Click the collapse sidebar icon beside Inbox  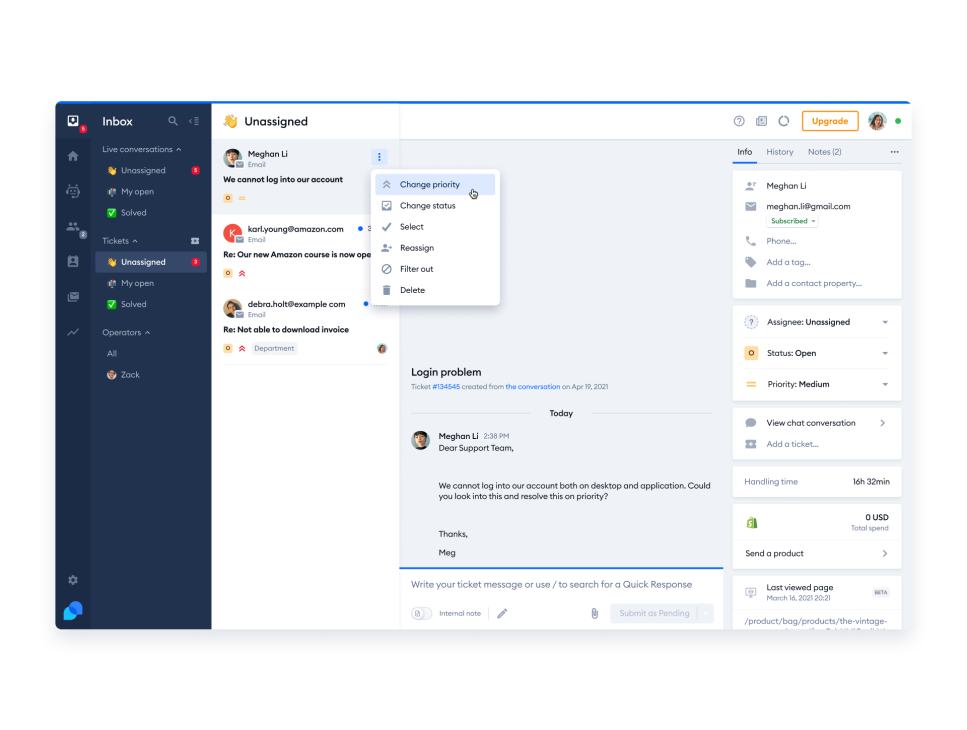click(194, 121)
